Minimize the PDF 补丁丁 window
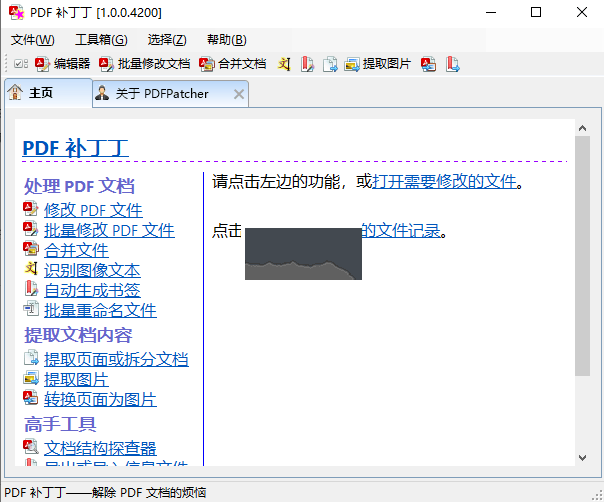This screenshot has width=604, height=502. tap(491, 12)
